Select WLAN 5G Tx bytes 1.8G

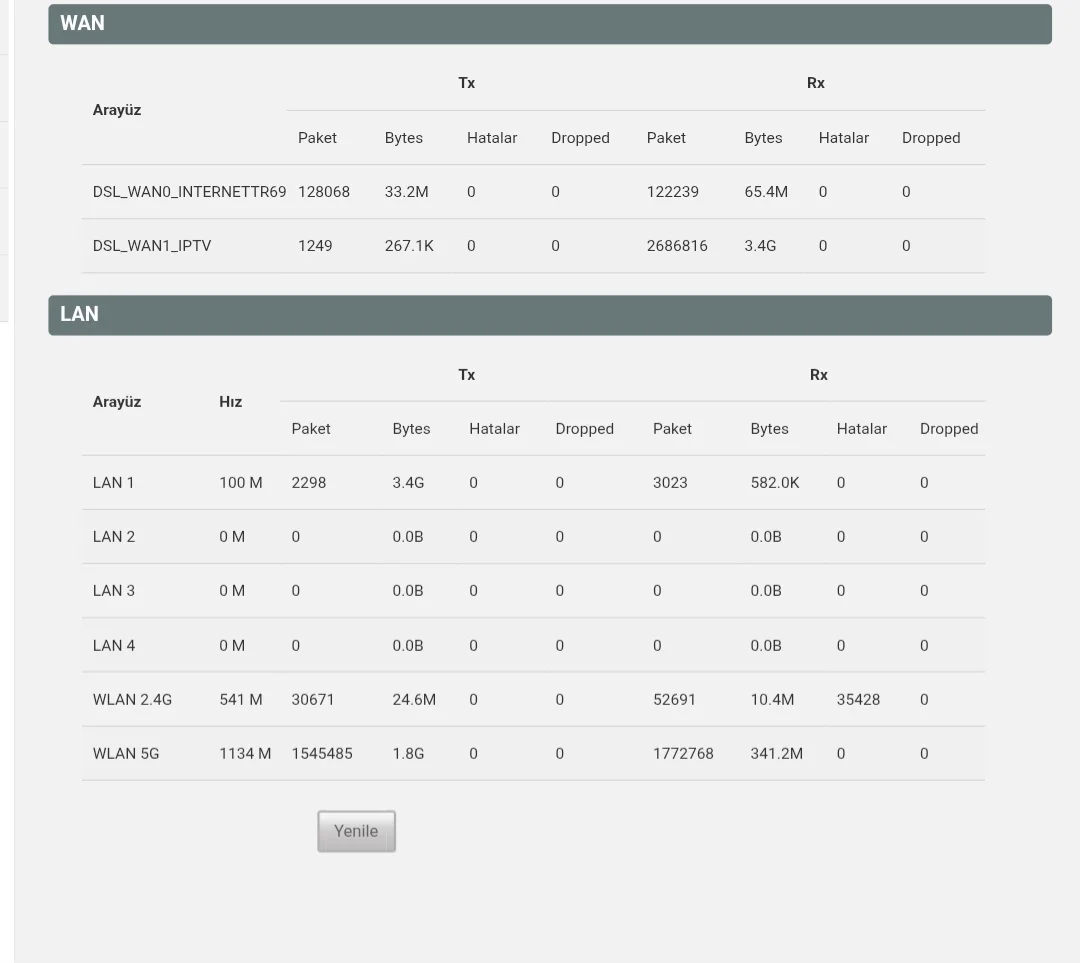(408, 754)
